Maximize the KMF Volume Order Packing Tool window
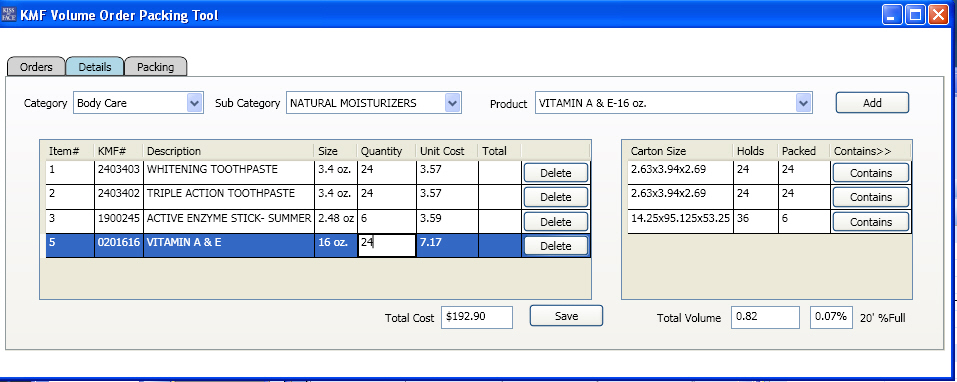 click(x=915, y=15)
